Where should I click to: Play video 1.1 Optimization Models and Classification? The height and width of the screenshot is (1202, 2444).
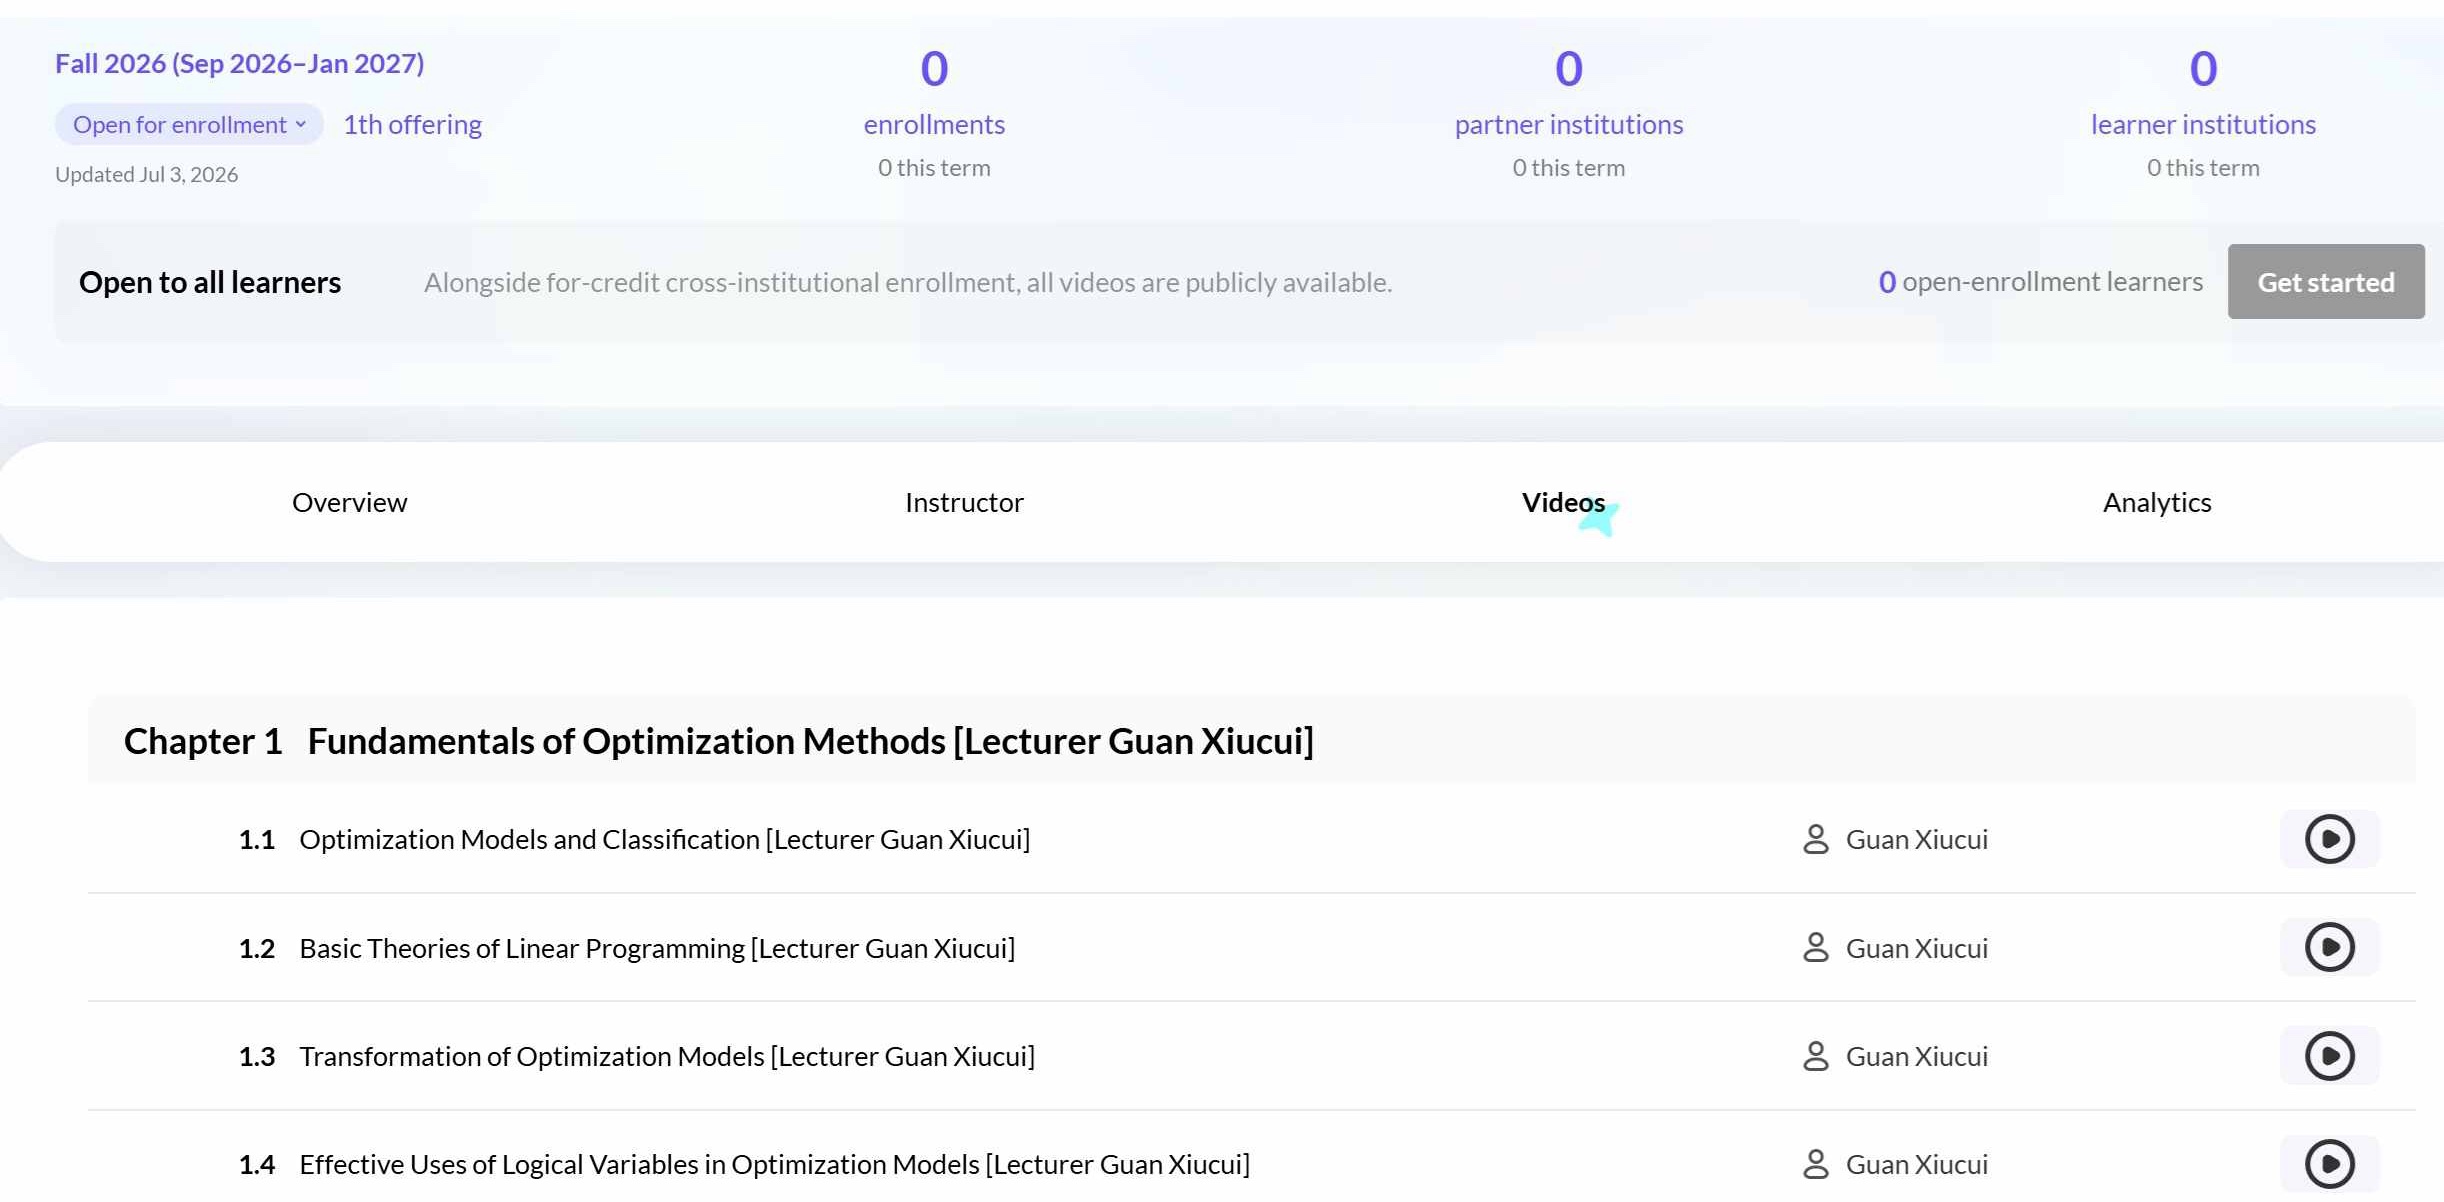[x=2329, y=839]
